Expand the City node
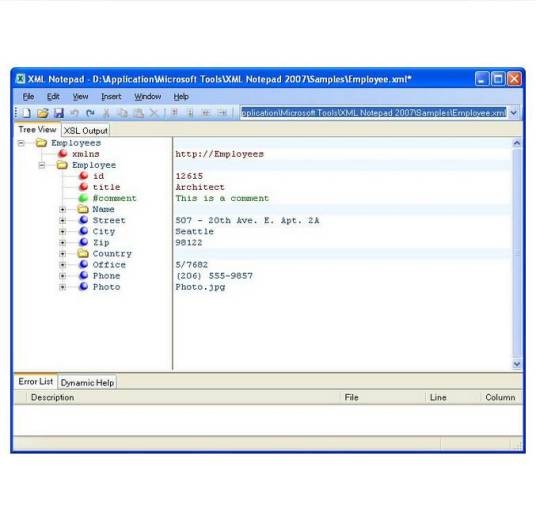 [x=63, y=232]
